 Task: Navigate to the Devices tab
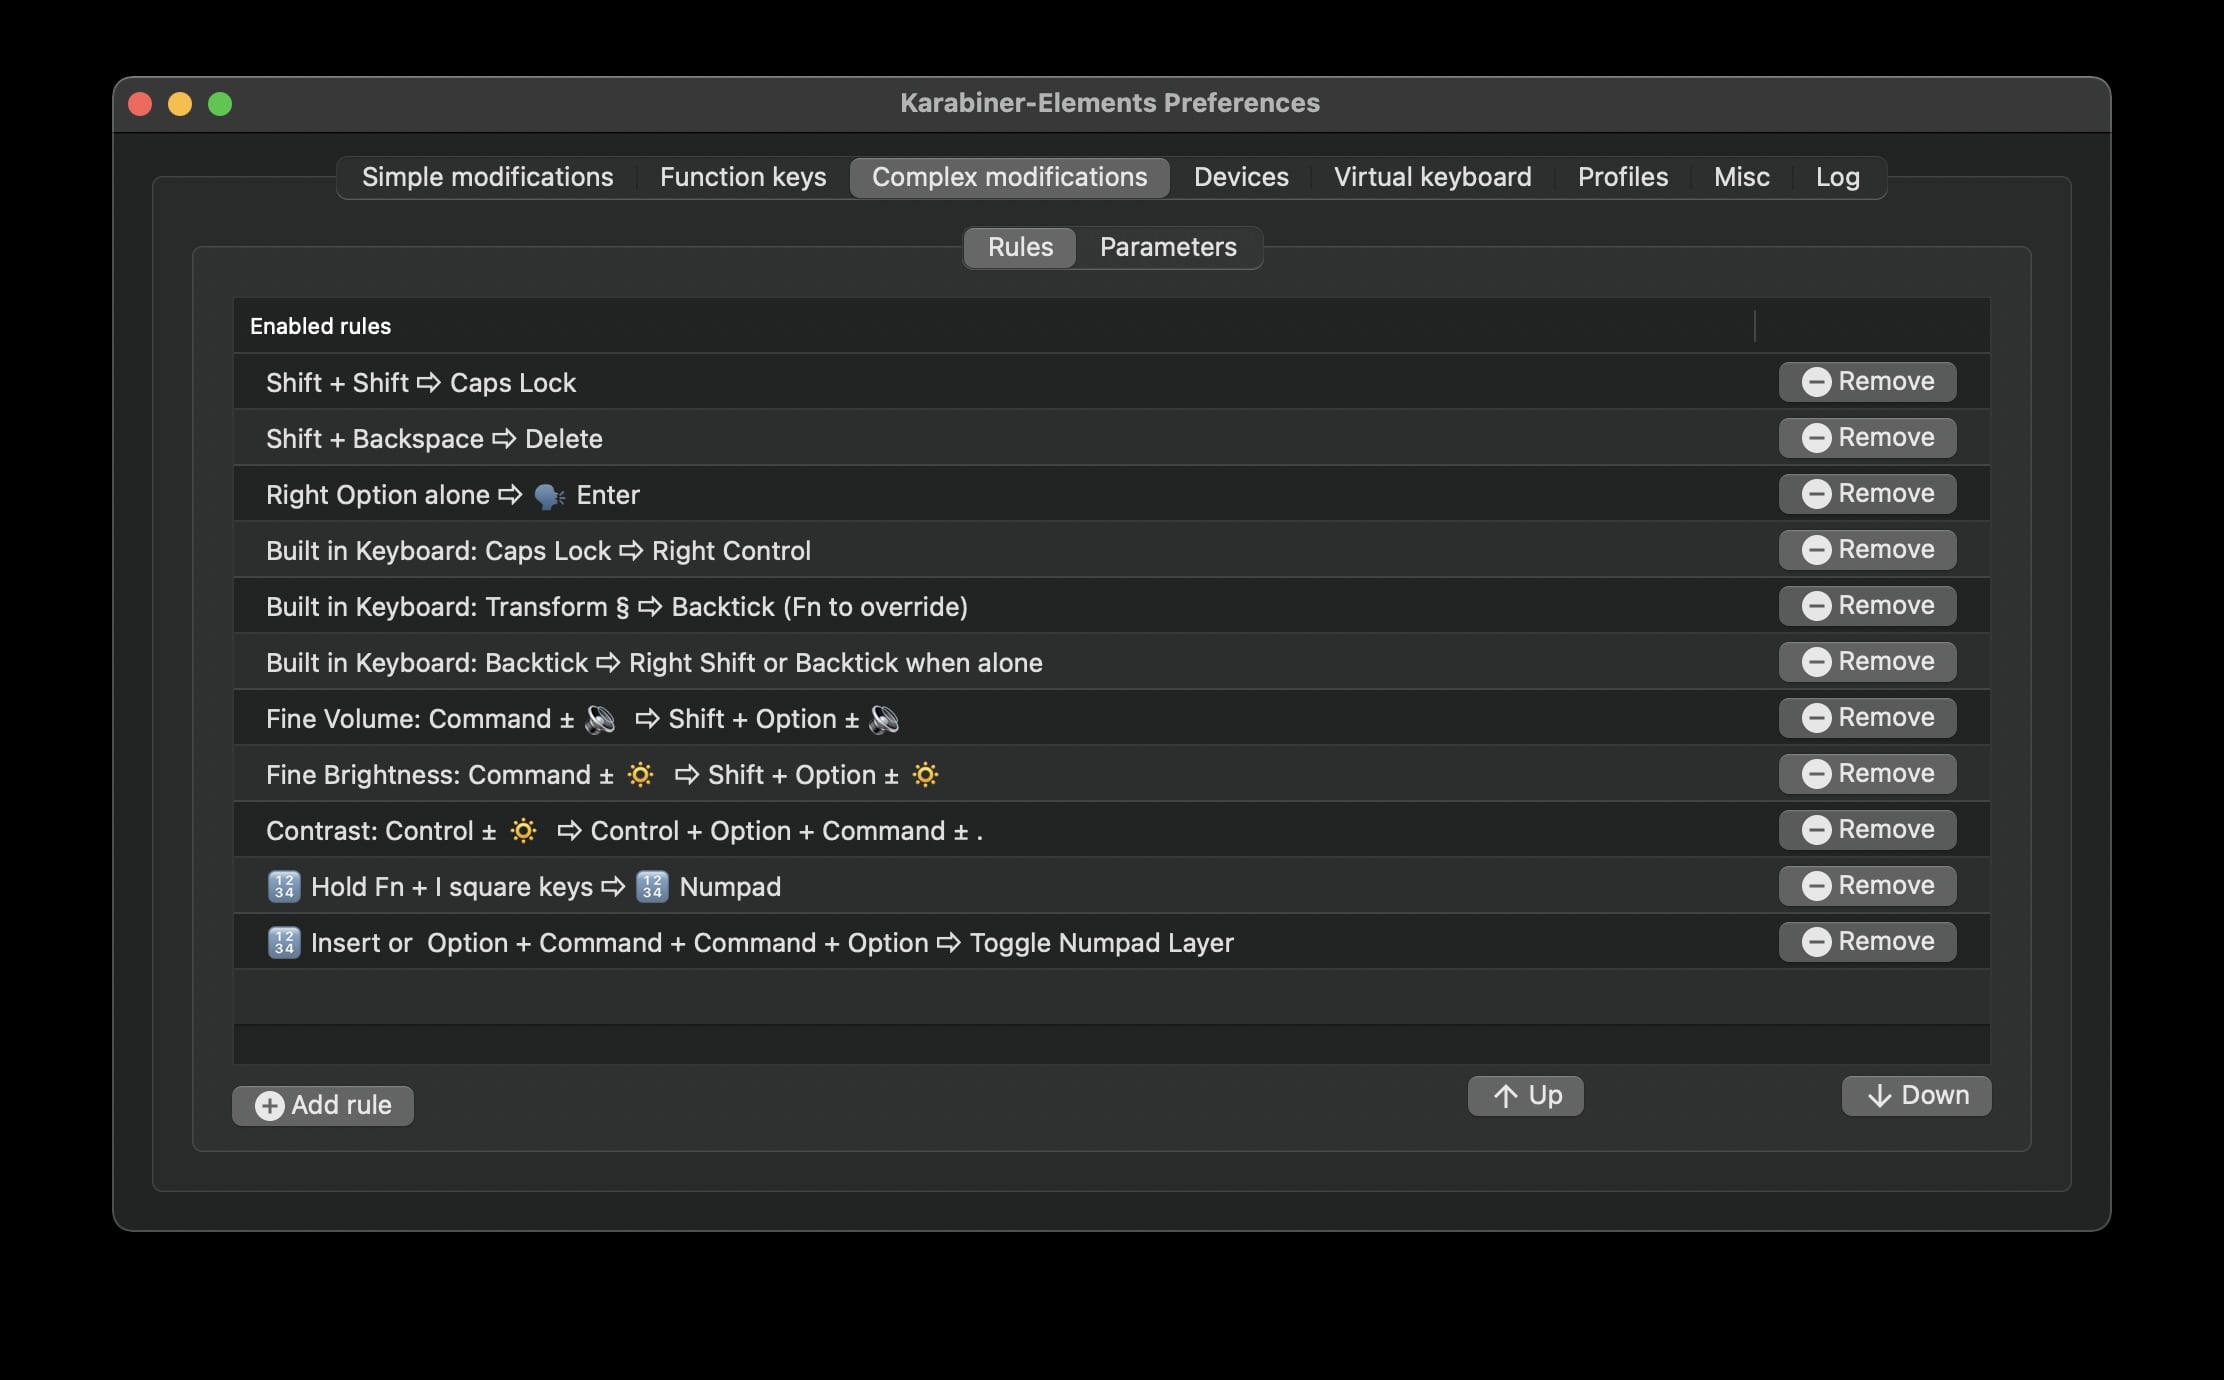click(x=1242, y=175)
